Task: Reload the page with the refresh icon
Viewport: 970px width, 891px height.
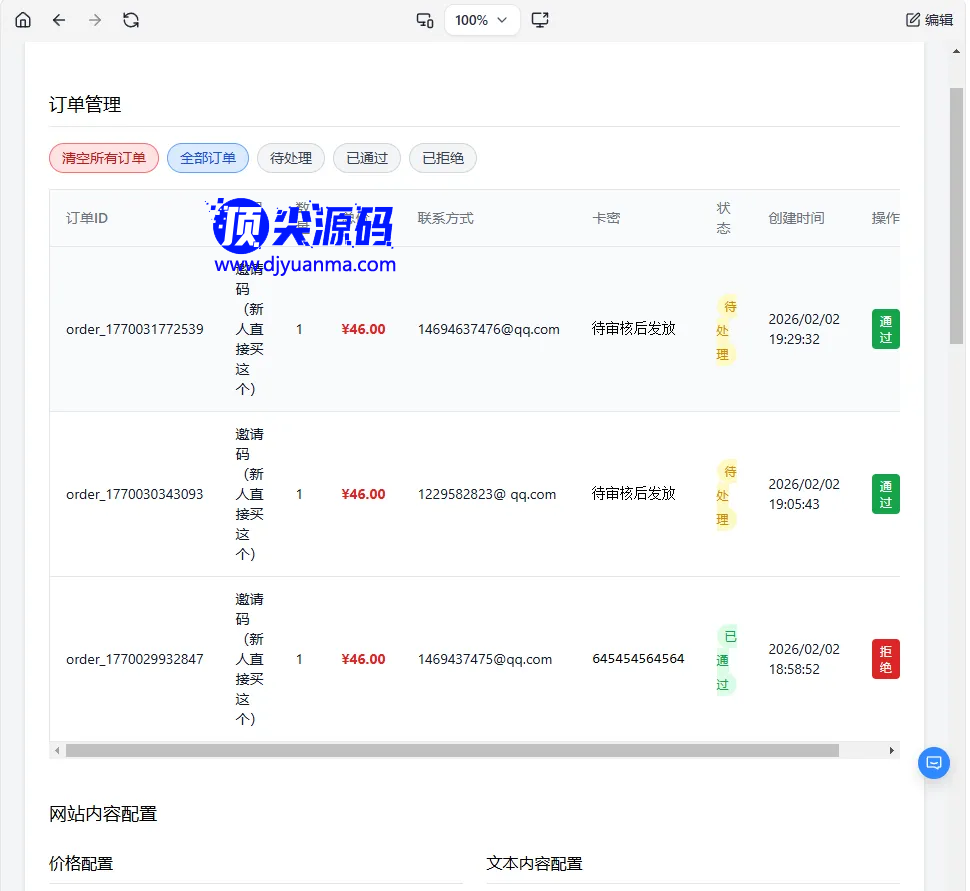Action: 131,20
